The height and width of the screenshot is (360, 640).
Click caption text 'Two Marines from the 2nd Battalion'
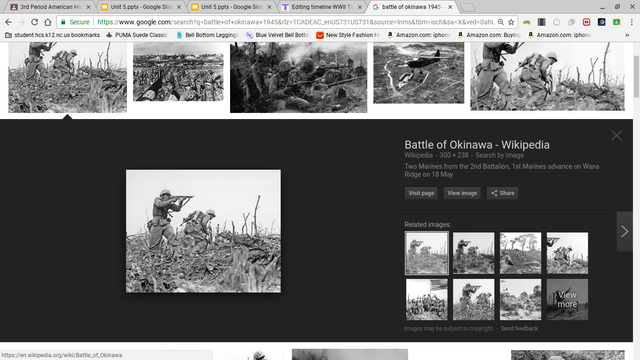click(x=457, y=166)
